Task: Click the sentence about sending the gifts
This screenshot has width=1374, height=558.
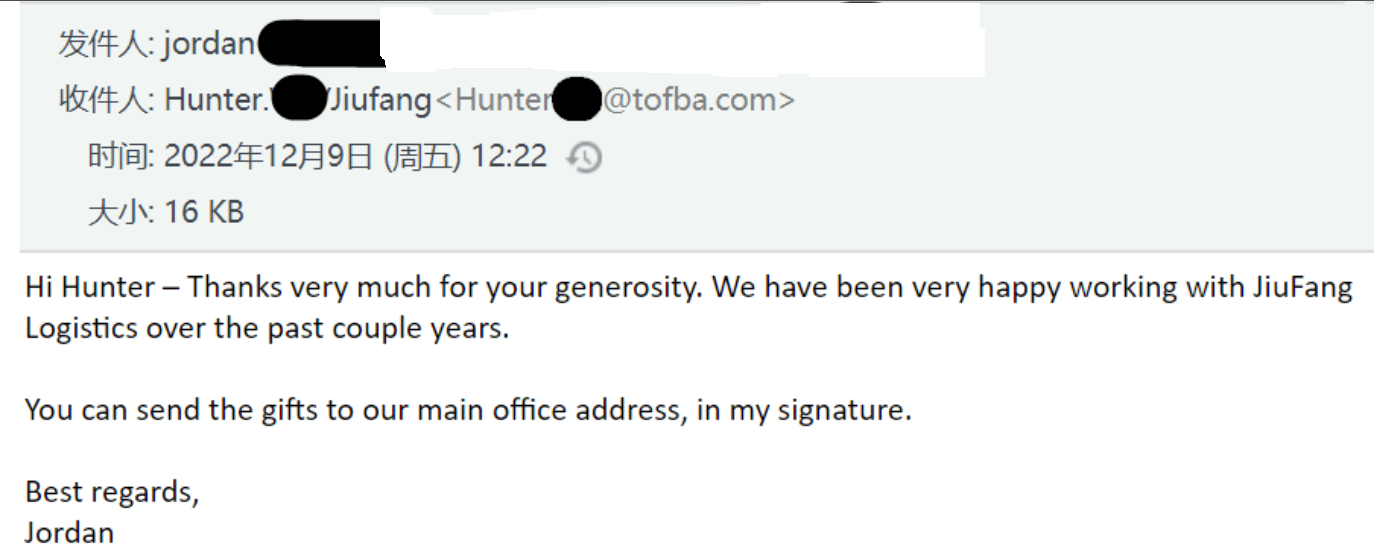Action: pyautogui.click(x=468, y=411)
